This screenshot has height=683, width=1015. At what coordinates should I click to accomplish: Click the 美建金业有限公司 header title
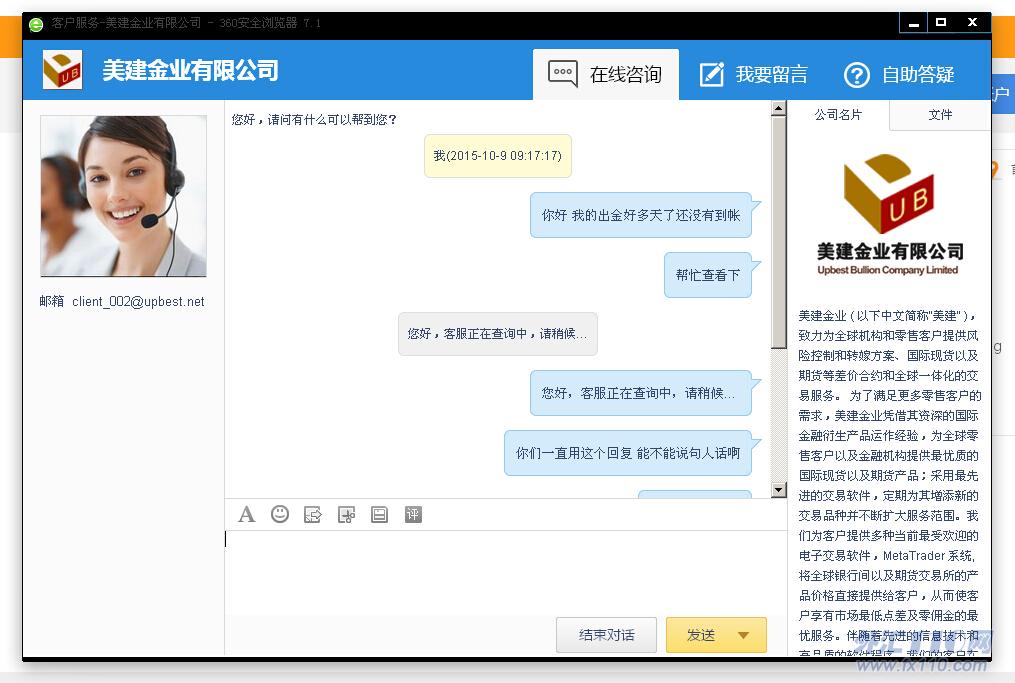(190, 70)
